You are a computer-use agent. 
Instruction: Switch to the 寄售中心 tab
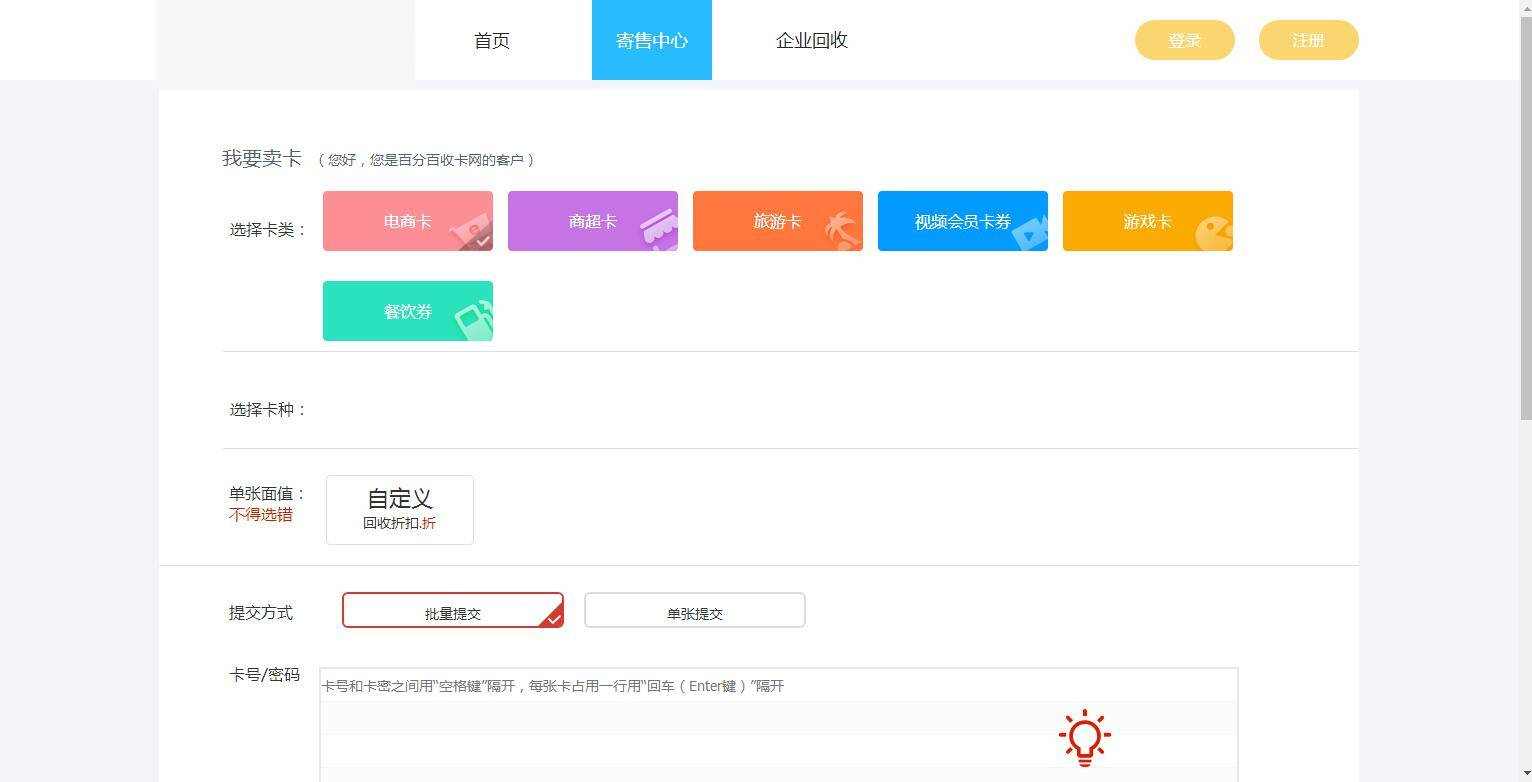651,40
